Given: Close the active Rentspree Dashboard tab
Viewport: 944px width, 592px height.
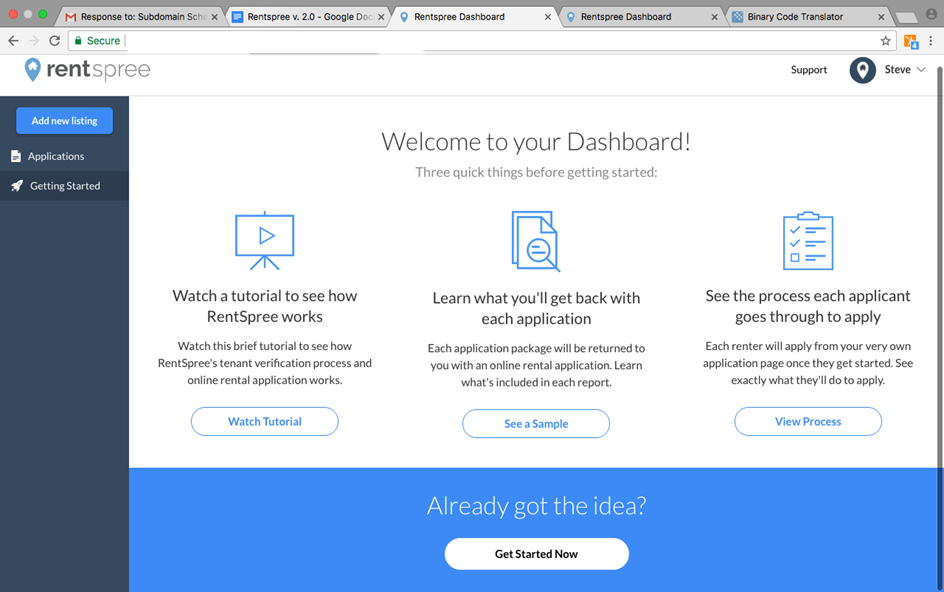Looking at the screenshot, I should pyautogui.click(x=548, y=17).
